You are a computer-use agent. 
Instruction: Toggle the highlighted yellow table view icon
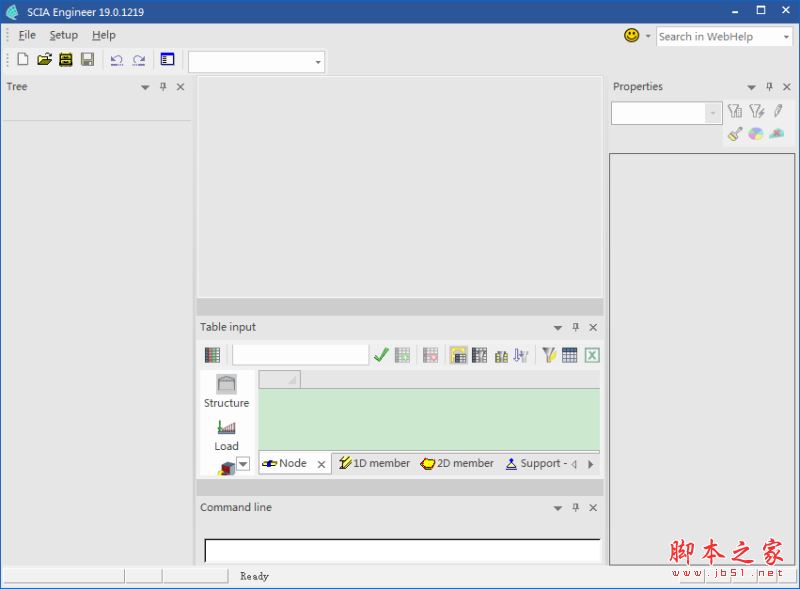point(458,355)
